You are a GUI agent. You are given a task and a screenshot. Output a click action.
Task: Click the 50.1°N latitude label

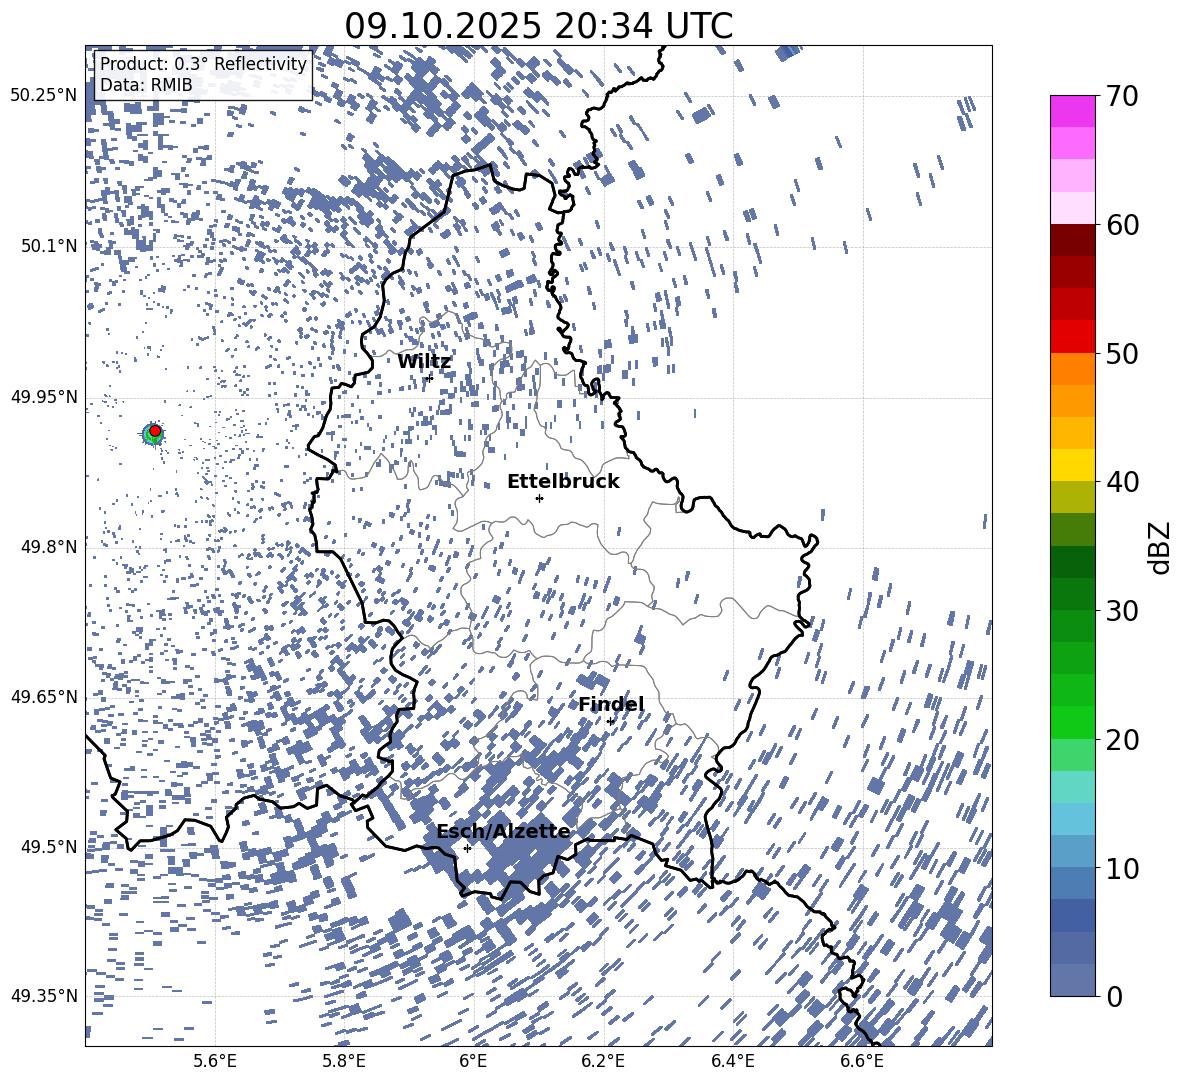click(x=50, y=246)
